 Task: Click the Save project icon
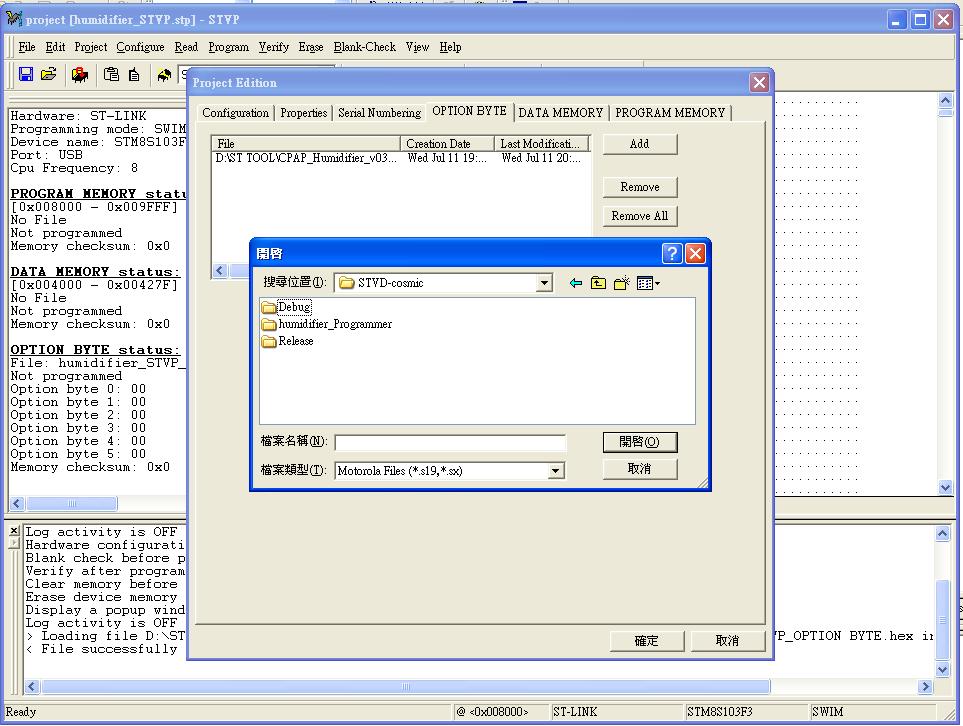[x=25, y=73]
